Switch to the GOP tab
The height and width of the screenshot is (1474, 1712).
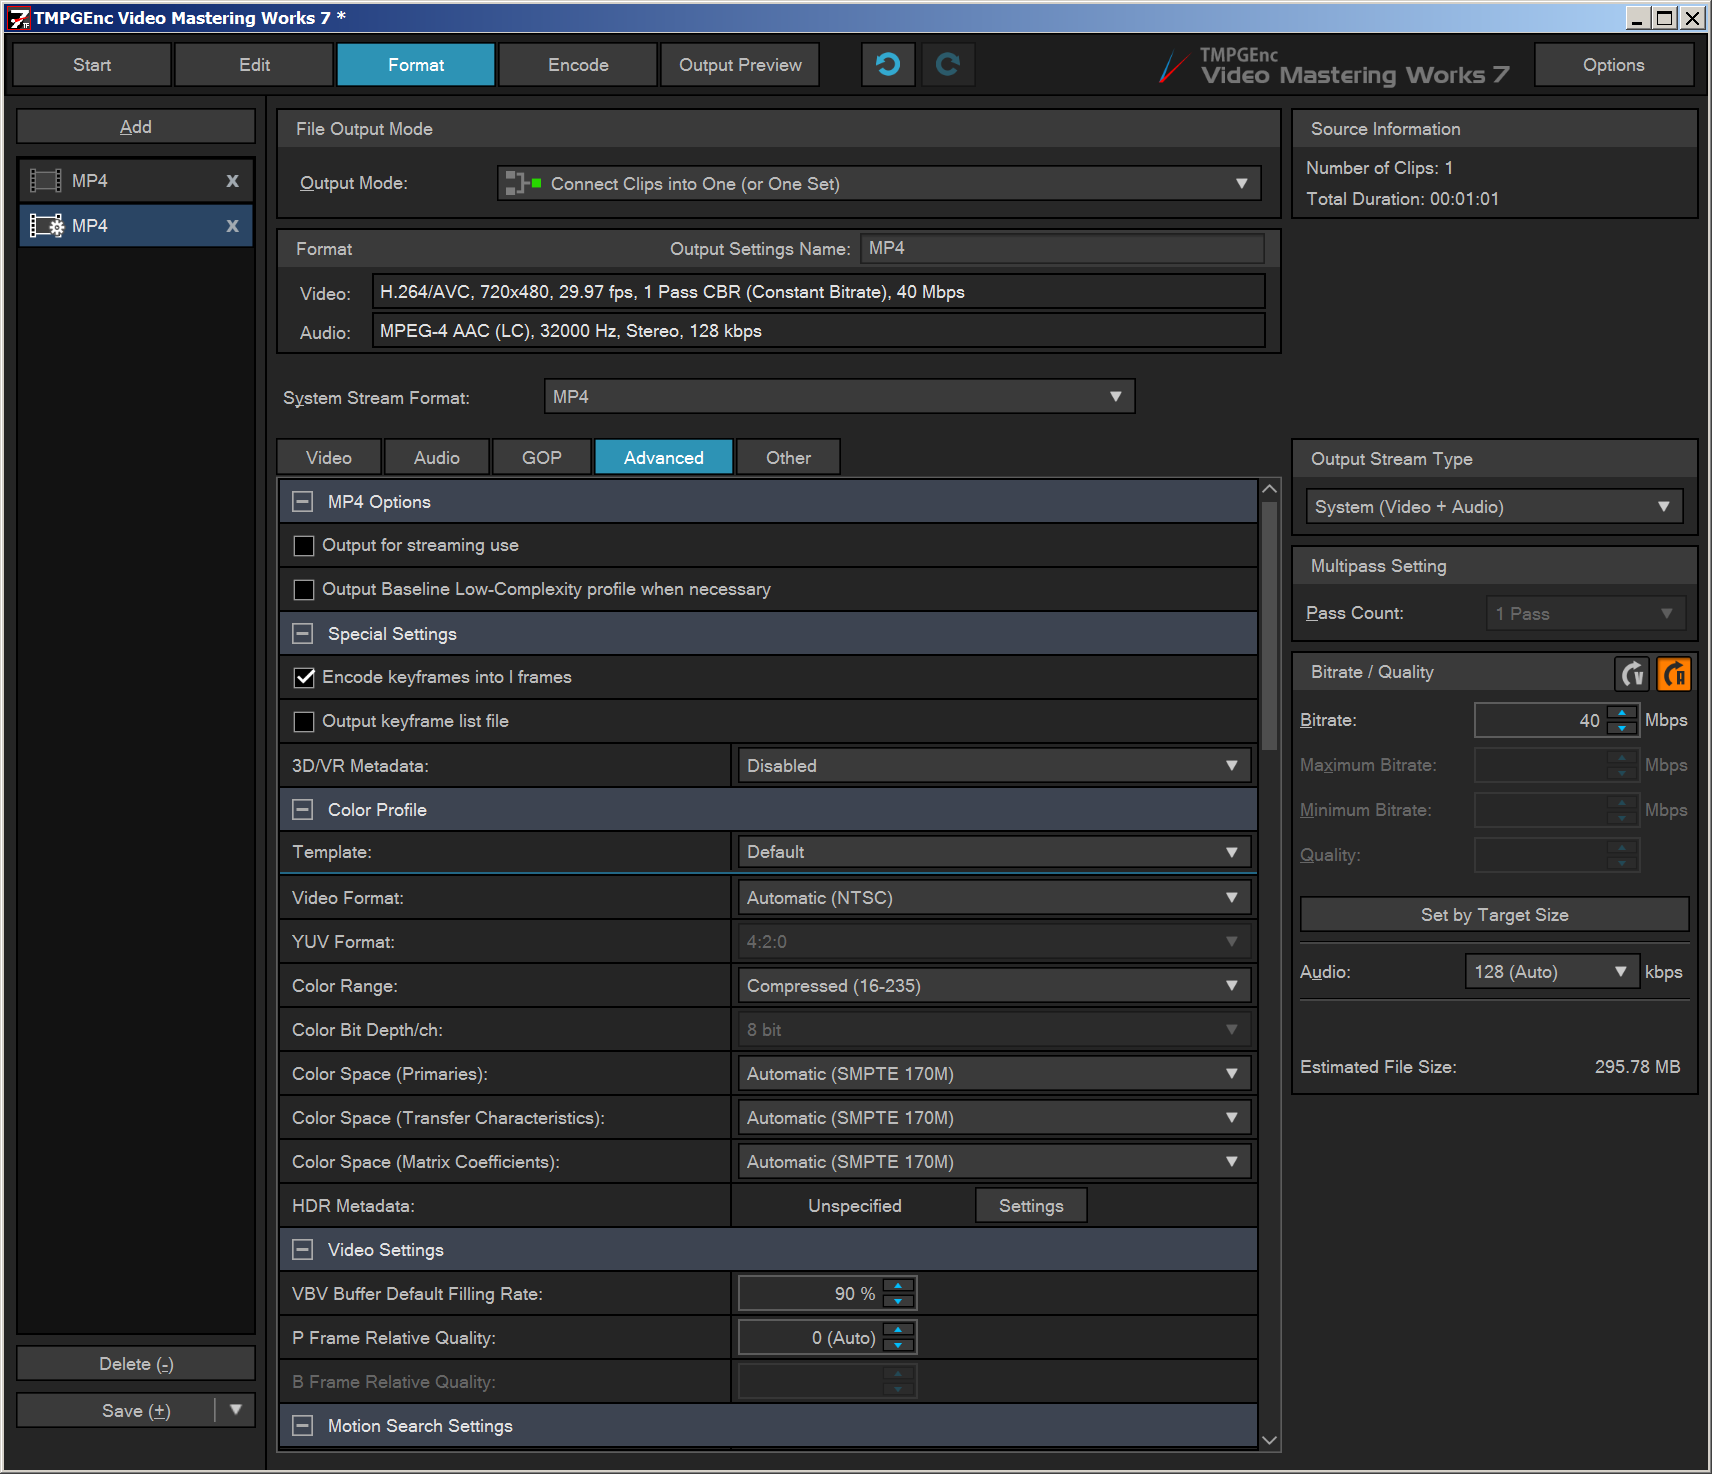[x=541, y=458]
